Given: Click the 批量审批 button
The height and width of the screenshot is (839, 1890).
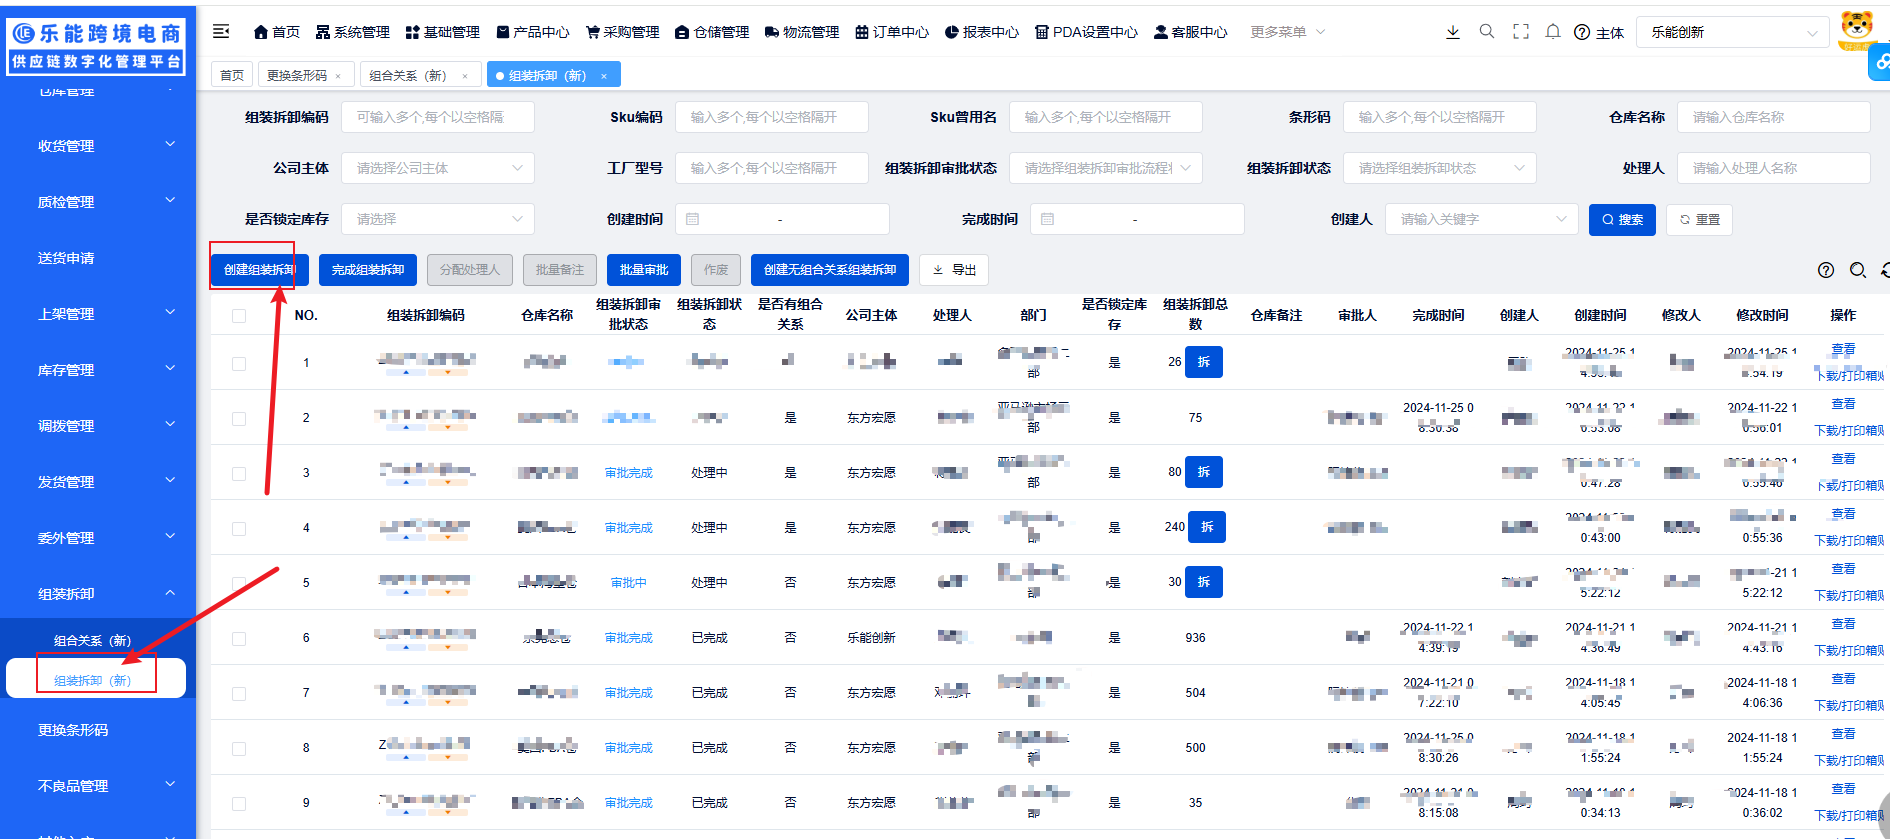Looking at the screenshot, I should (644, 270).
